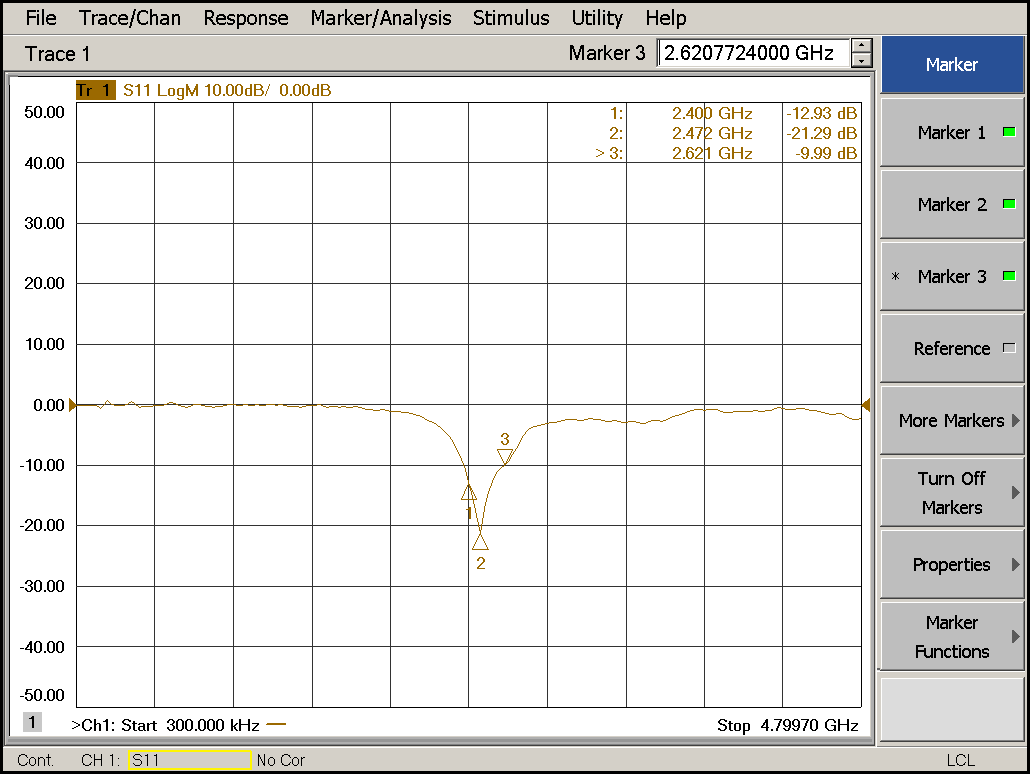The width and height of the screenshot is (1030, 774).
Task: Click the No Cor status text
Action: click(281, 760)
